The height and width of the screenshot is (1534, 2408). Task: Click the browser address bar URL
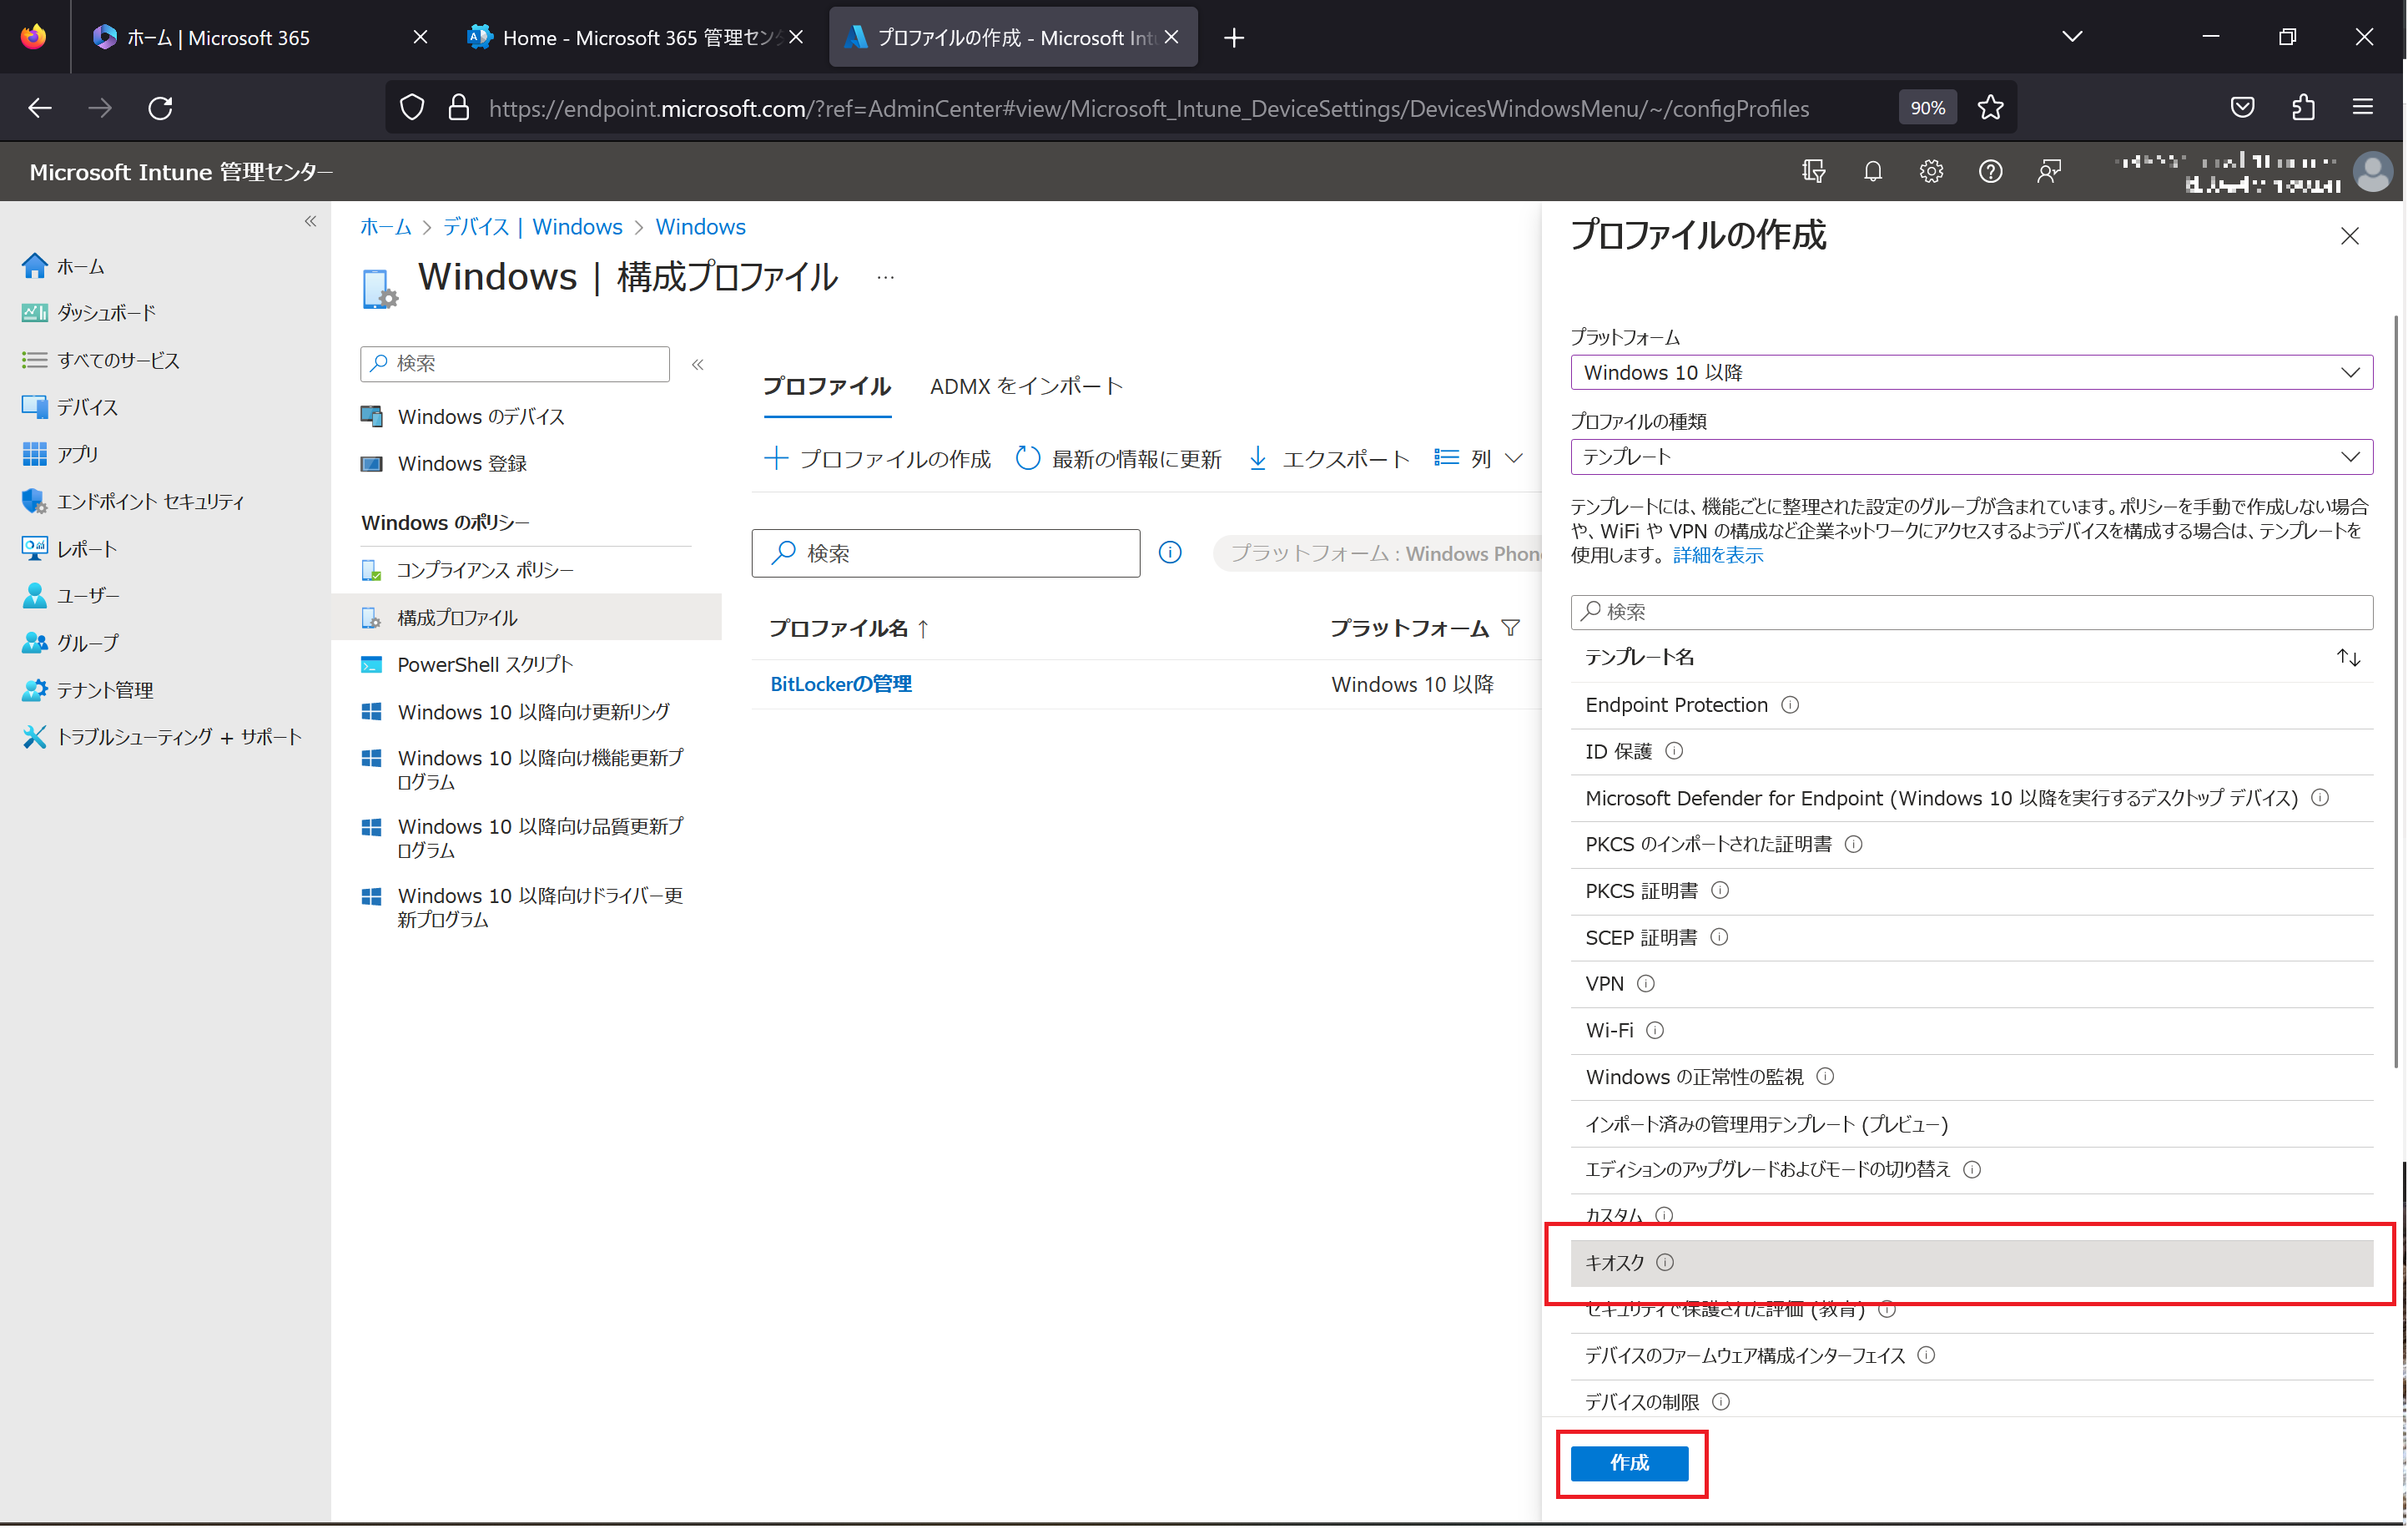pos(1148,108)
